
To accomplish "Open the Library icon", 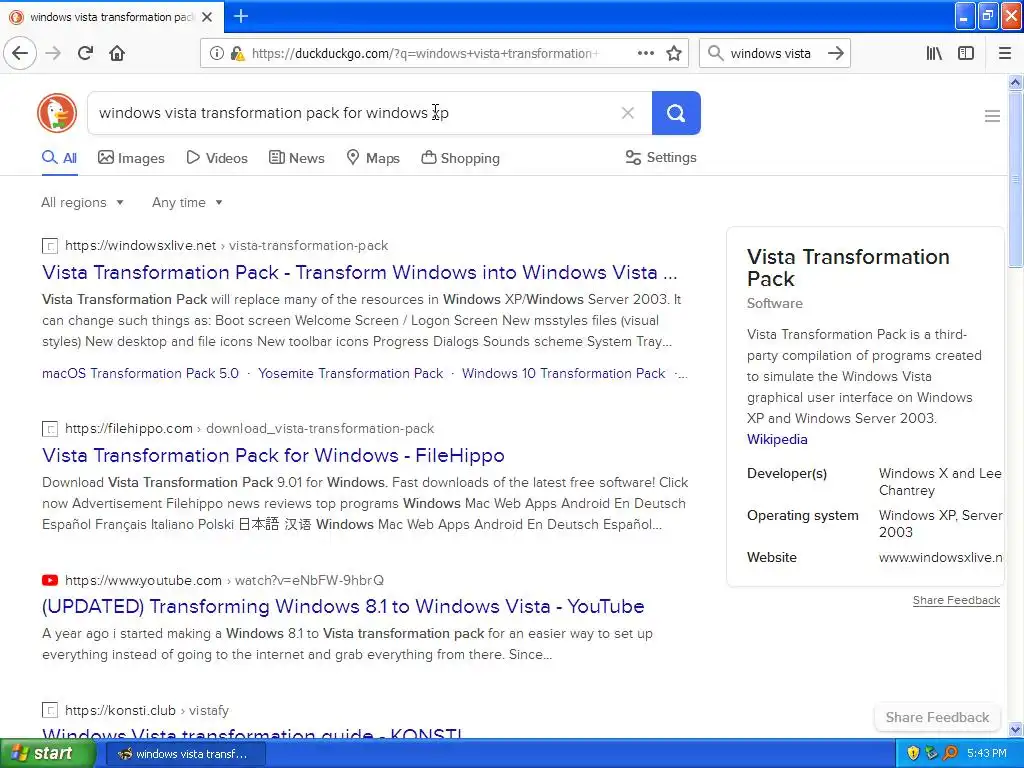I will 934,53.
